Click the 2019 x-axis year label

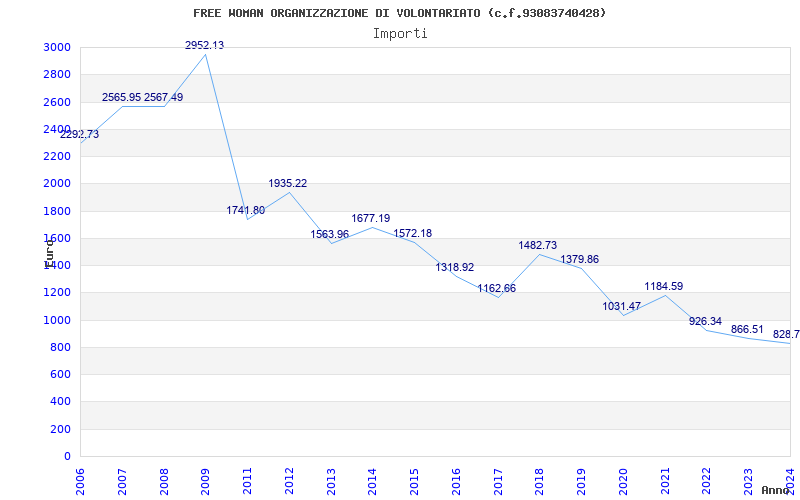coord(581,482)
